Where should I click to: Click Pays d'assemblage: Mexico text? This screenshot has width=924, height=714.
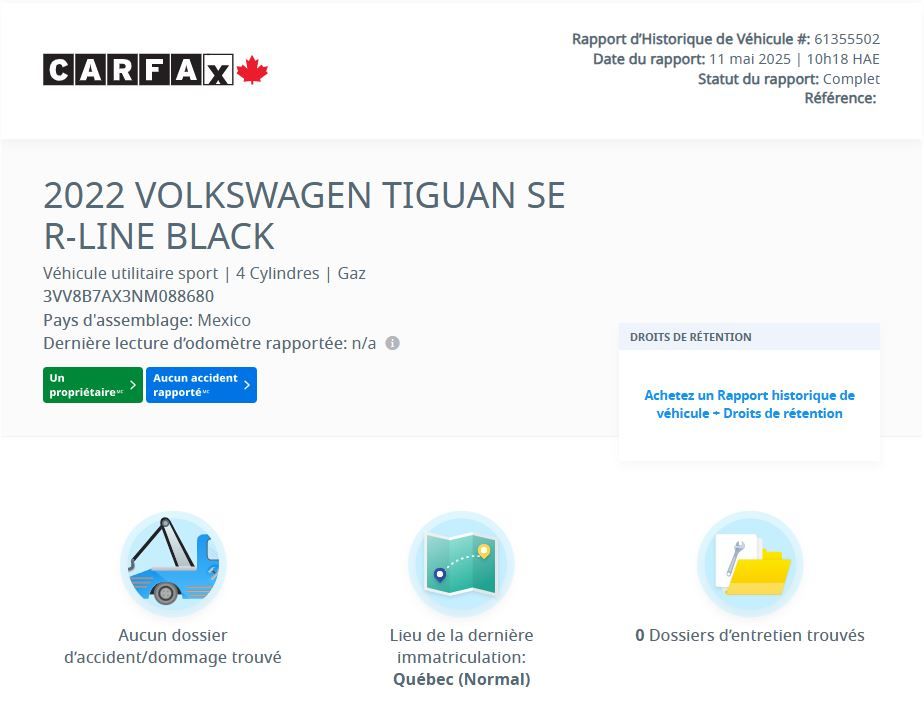(147, 320)
